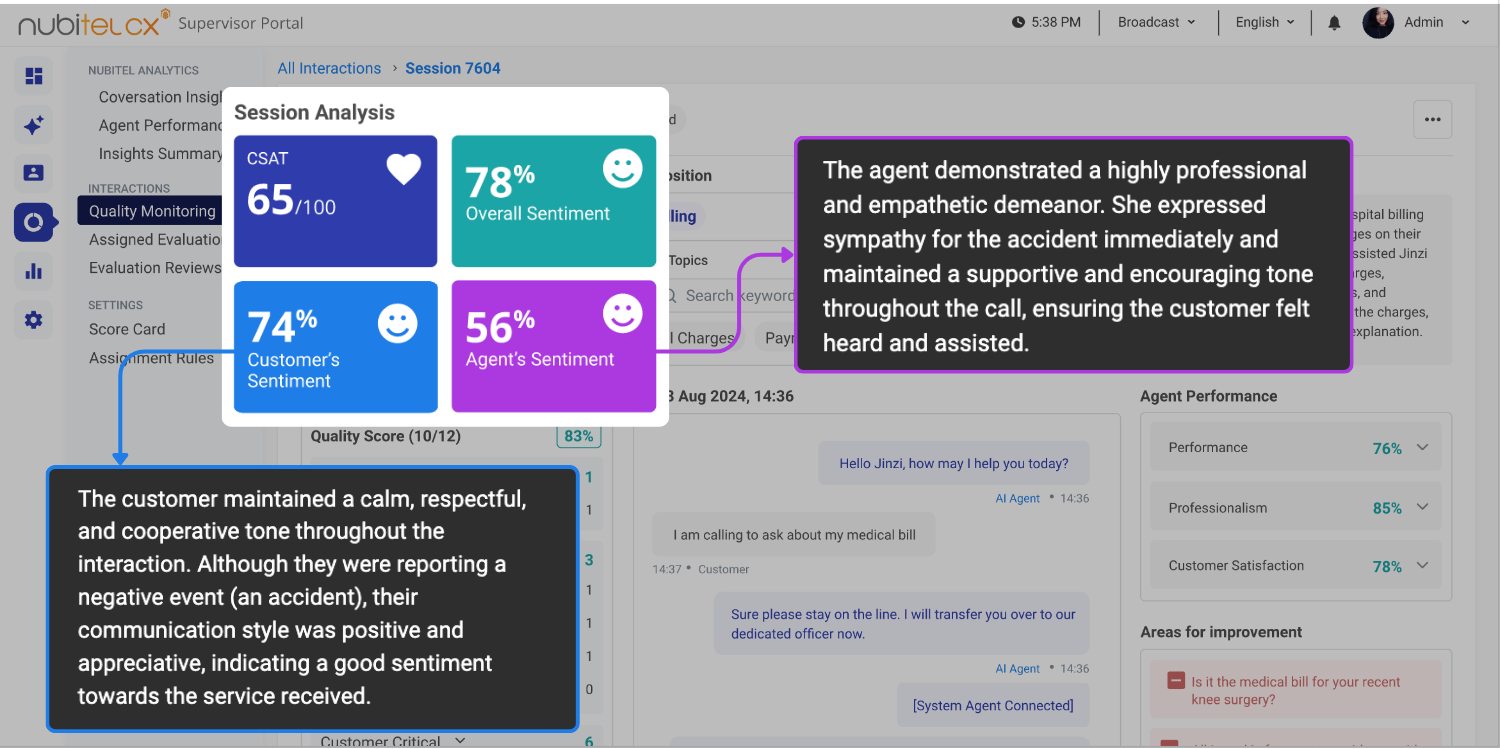The width and height of the screenshot is (1500, 749).
Task: Click the Session 7604 breadcrumb
Action: (453, 69)
